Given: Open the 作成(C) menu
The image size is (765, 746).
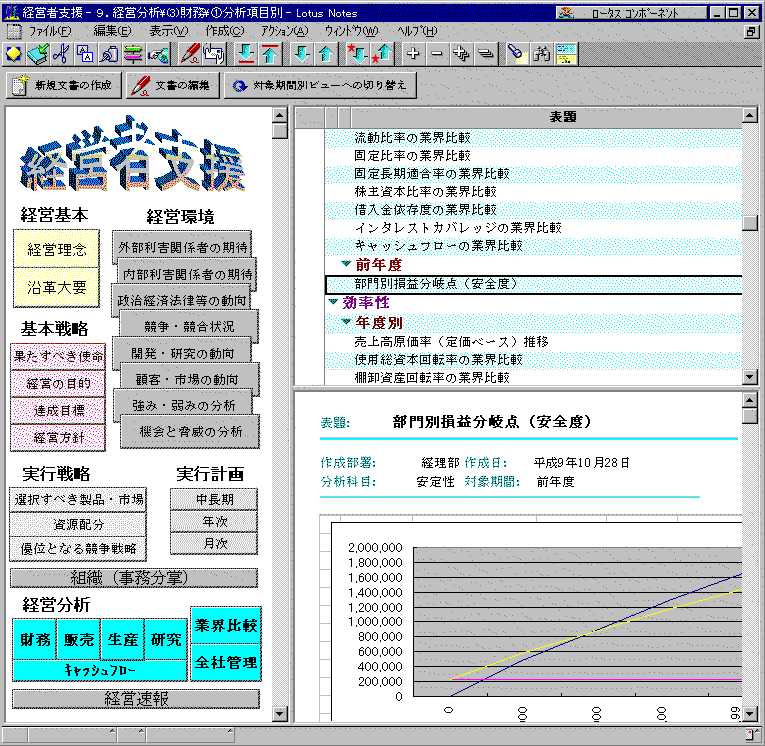Looking at the screenshot, I should pos(224,31).
